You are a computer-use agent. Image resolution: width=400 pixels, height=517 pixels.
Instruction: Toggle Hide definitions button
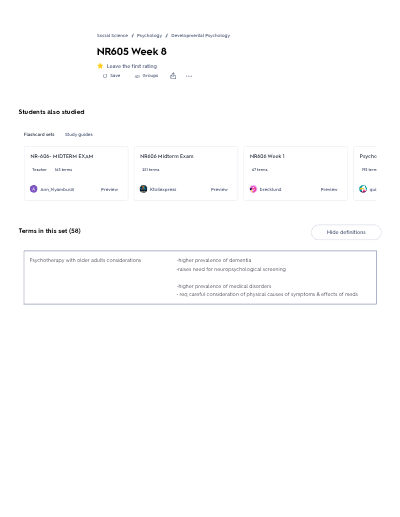click(346, 232)
